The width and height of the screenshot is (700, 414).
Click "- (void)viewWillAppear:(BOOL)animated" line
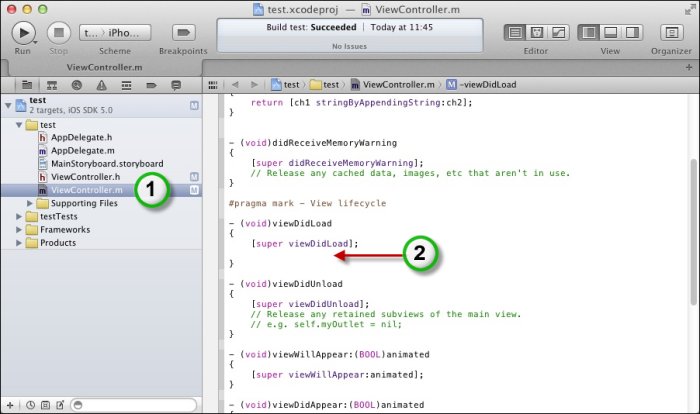click(x=329, y=355)
